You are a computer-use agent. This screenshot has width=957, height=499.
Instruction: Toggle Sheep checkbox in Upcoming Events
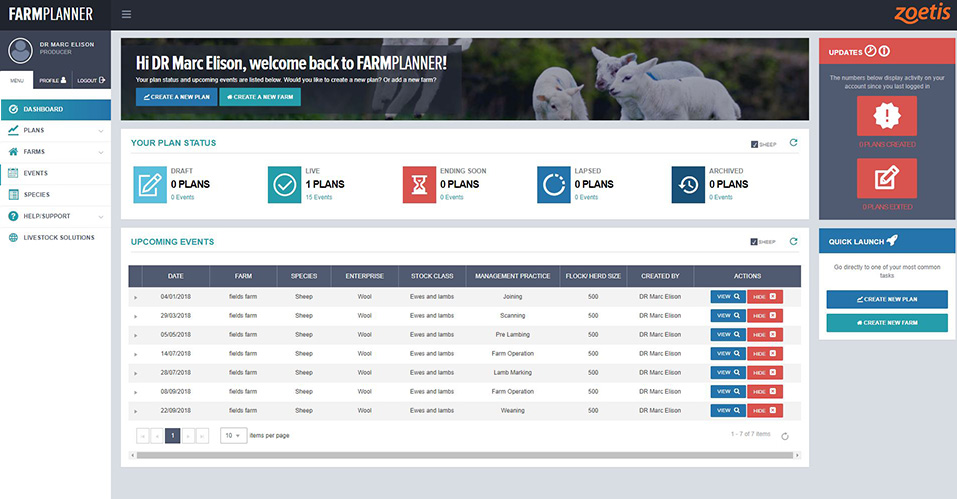[x=754, y=242]
